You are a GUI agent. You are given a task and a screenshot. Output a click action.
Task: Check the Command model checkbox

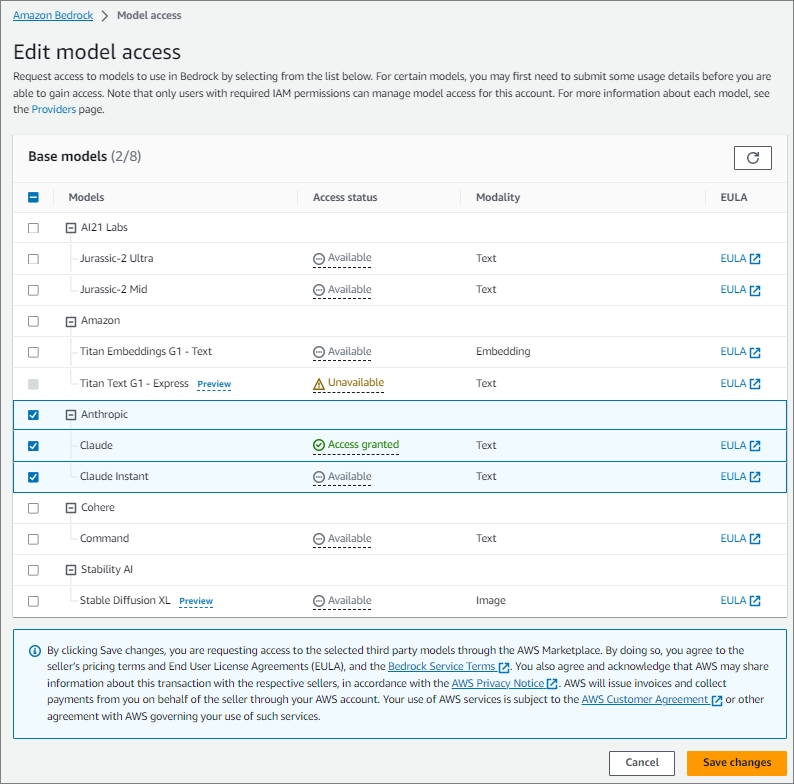point(33,539)
